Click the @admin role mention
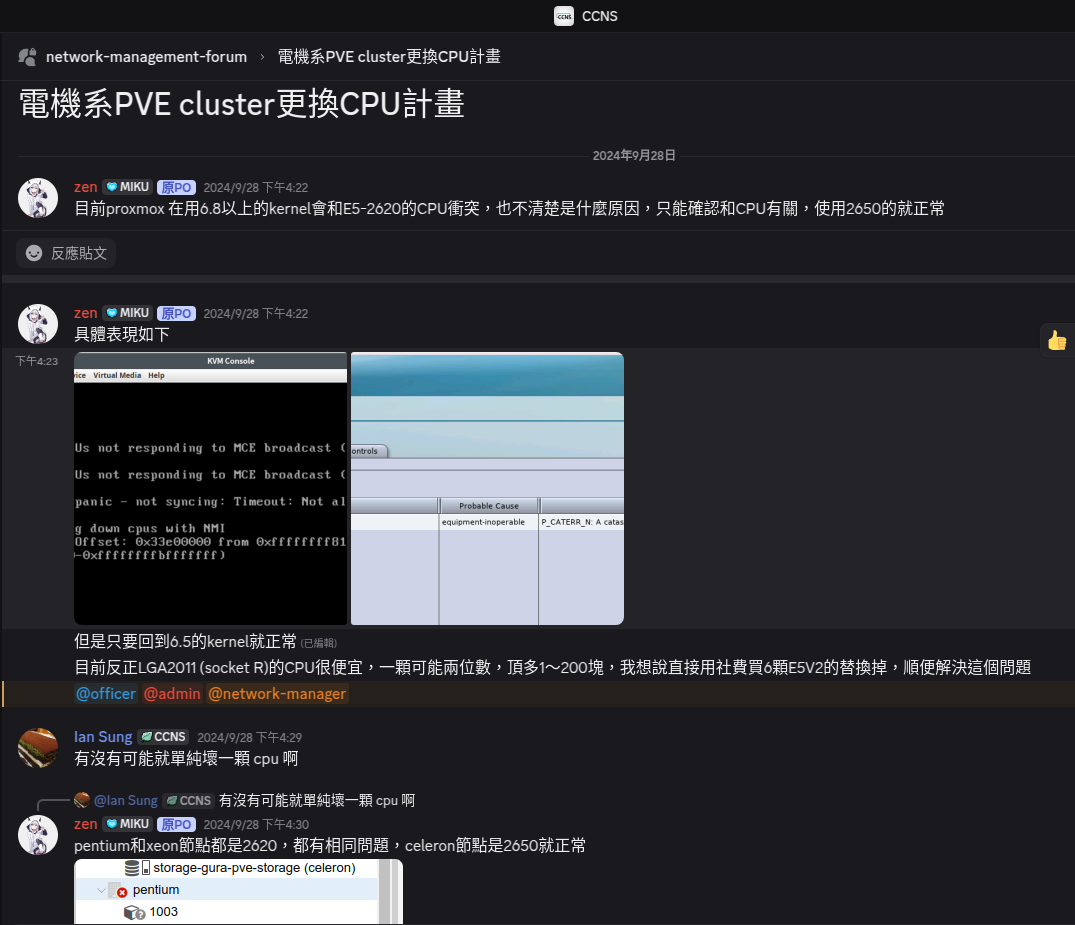Viewport: 1075px width, 925px height. point(172,694)
